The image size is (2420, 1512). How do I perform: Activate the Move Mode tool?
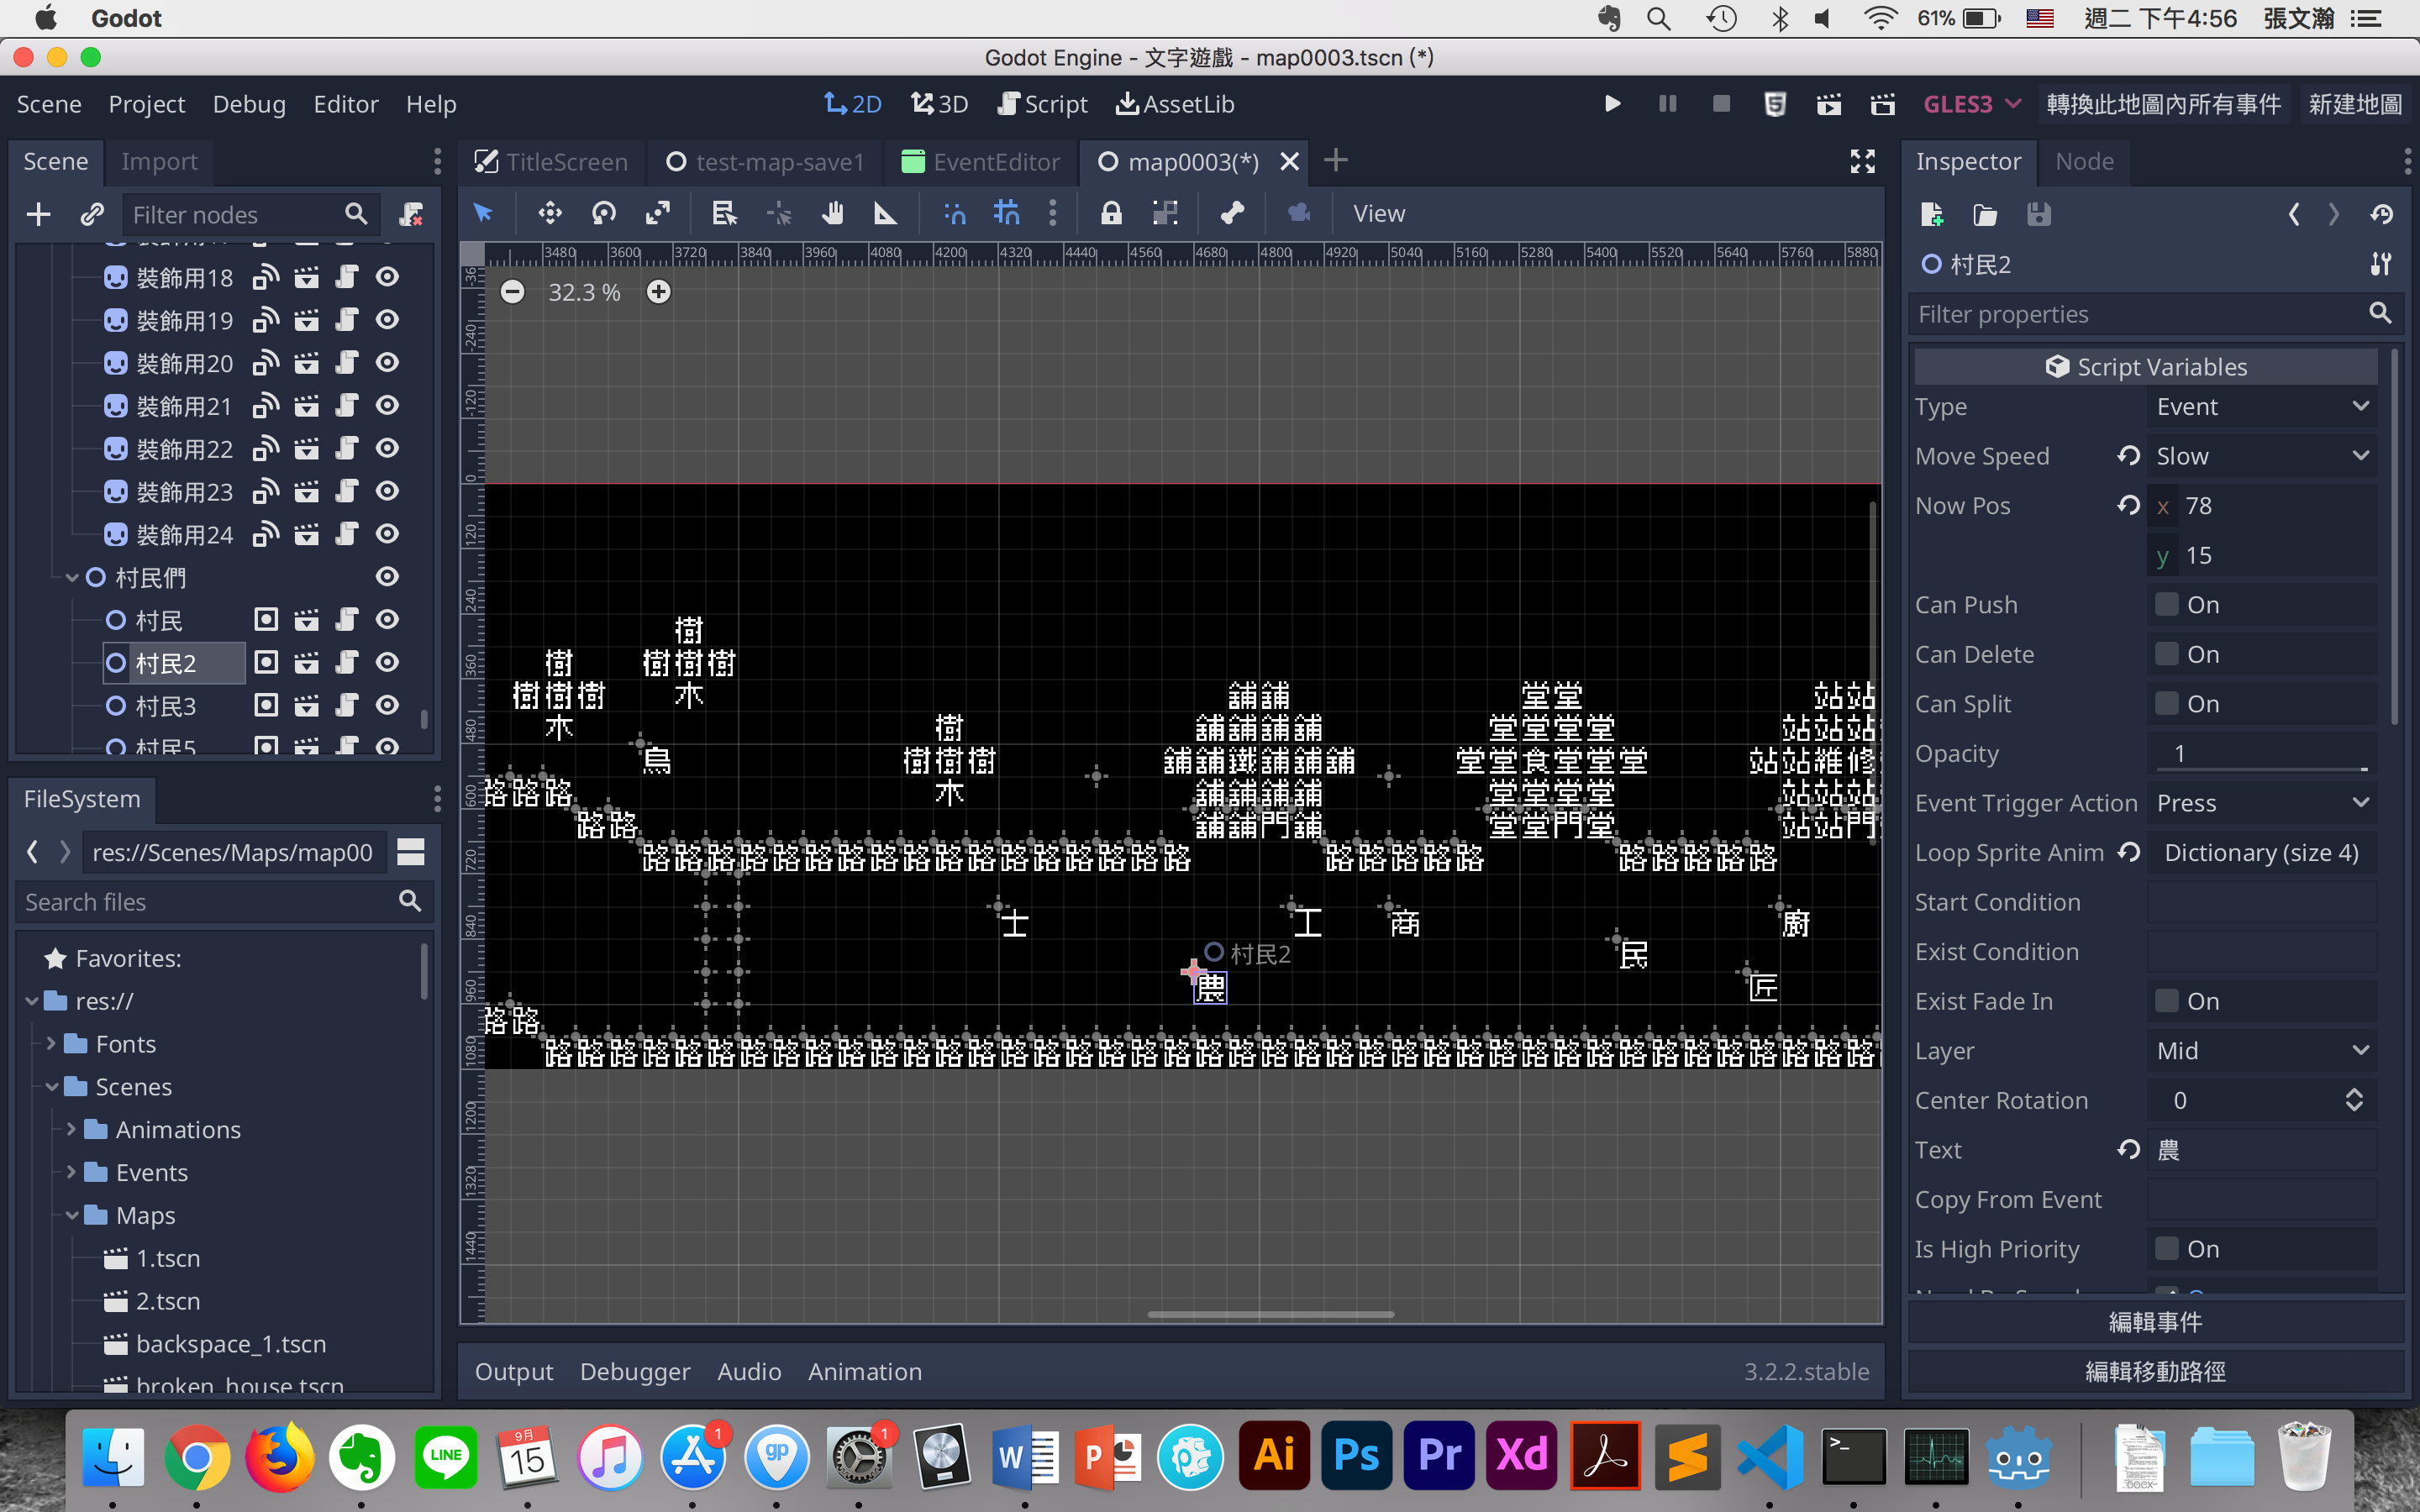[549, 213]
